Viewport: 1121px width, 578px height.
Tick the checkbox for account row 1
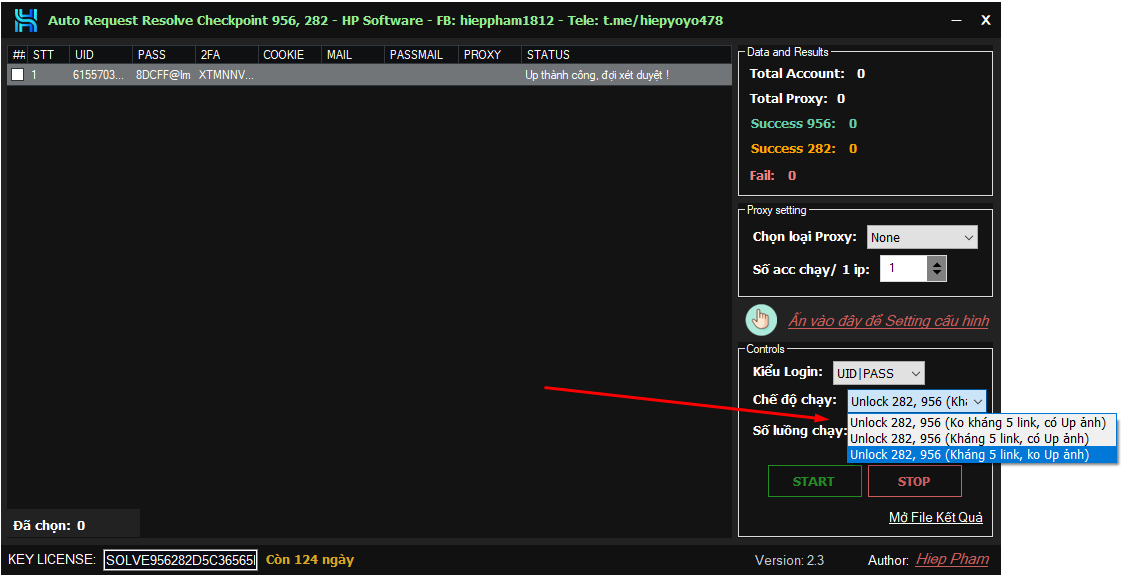(17, 75)
